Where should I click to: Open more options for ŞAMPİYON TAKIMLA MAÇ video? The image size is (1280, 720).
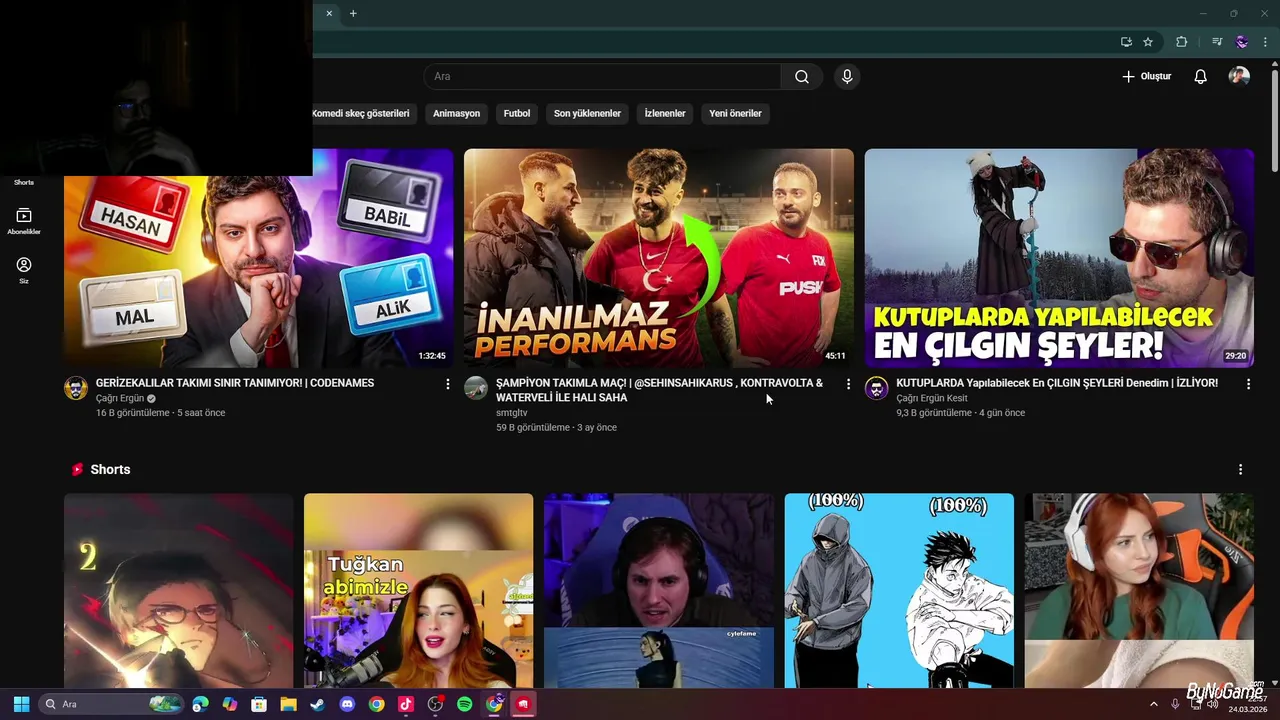pos(848,384)
